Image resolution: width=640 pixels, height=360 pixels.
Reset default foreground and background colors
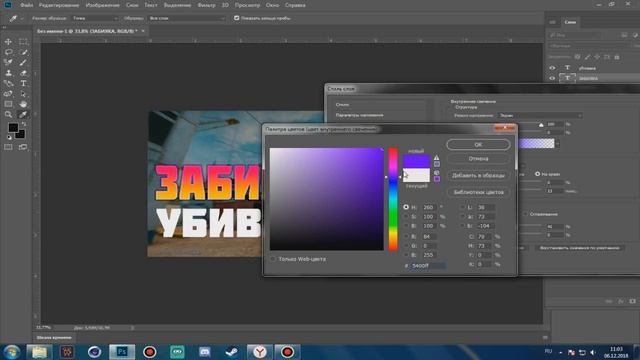pos(9,138)
